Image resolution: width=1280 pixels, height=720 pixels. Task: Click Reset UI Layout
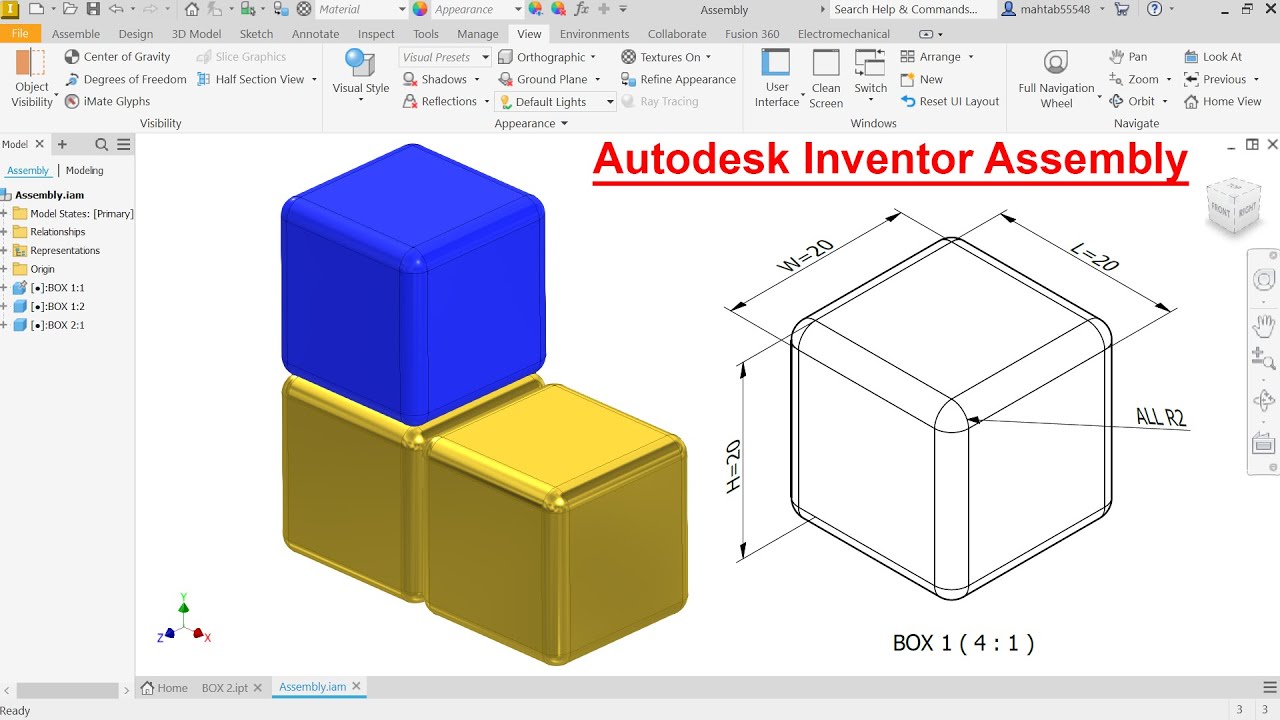coord(950,101)
